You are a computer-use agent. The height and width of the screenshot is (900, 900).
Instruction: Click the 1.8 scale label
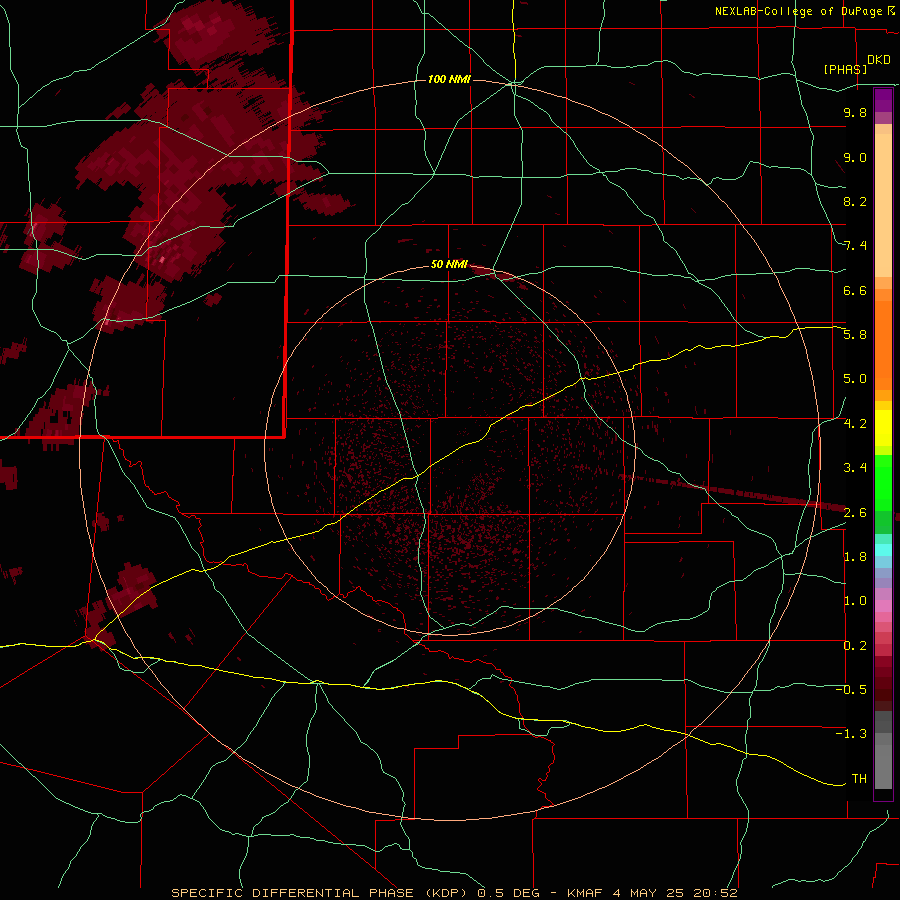coord(855,557)
